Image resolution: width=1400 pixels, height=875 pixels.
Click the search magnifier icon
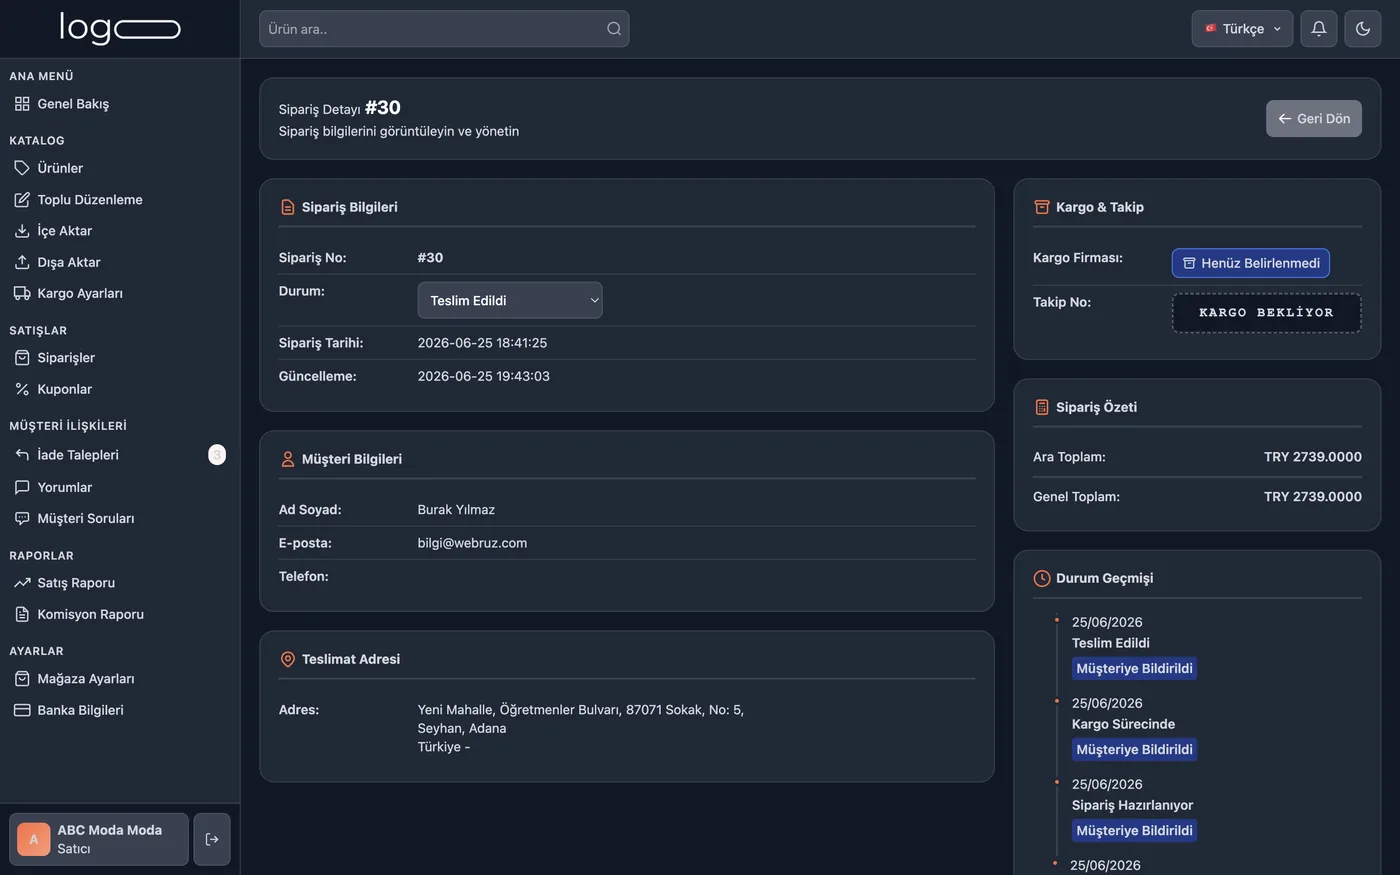click(614, 29)
